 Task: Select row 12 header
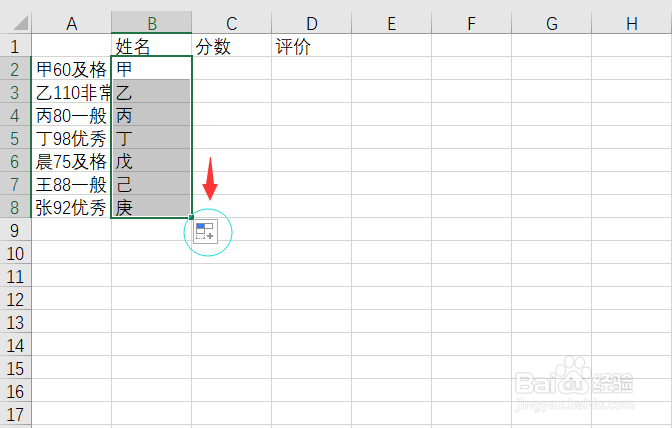(x=15, y=299)
